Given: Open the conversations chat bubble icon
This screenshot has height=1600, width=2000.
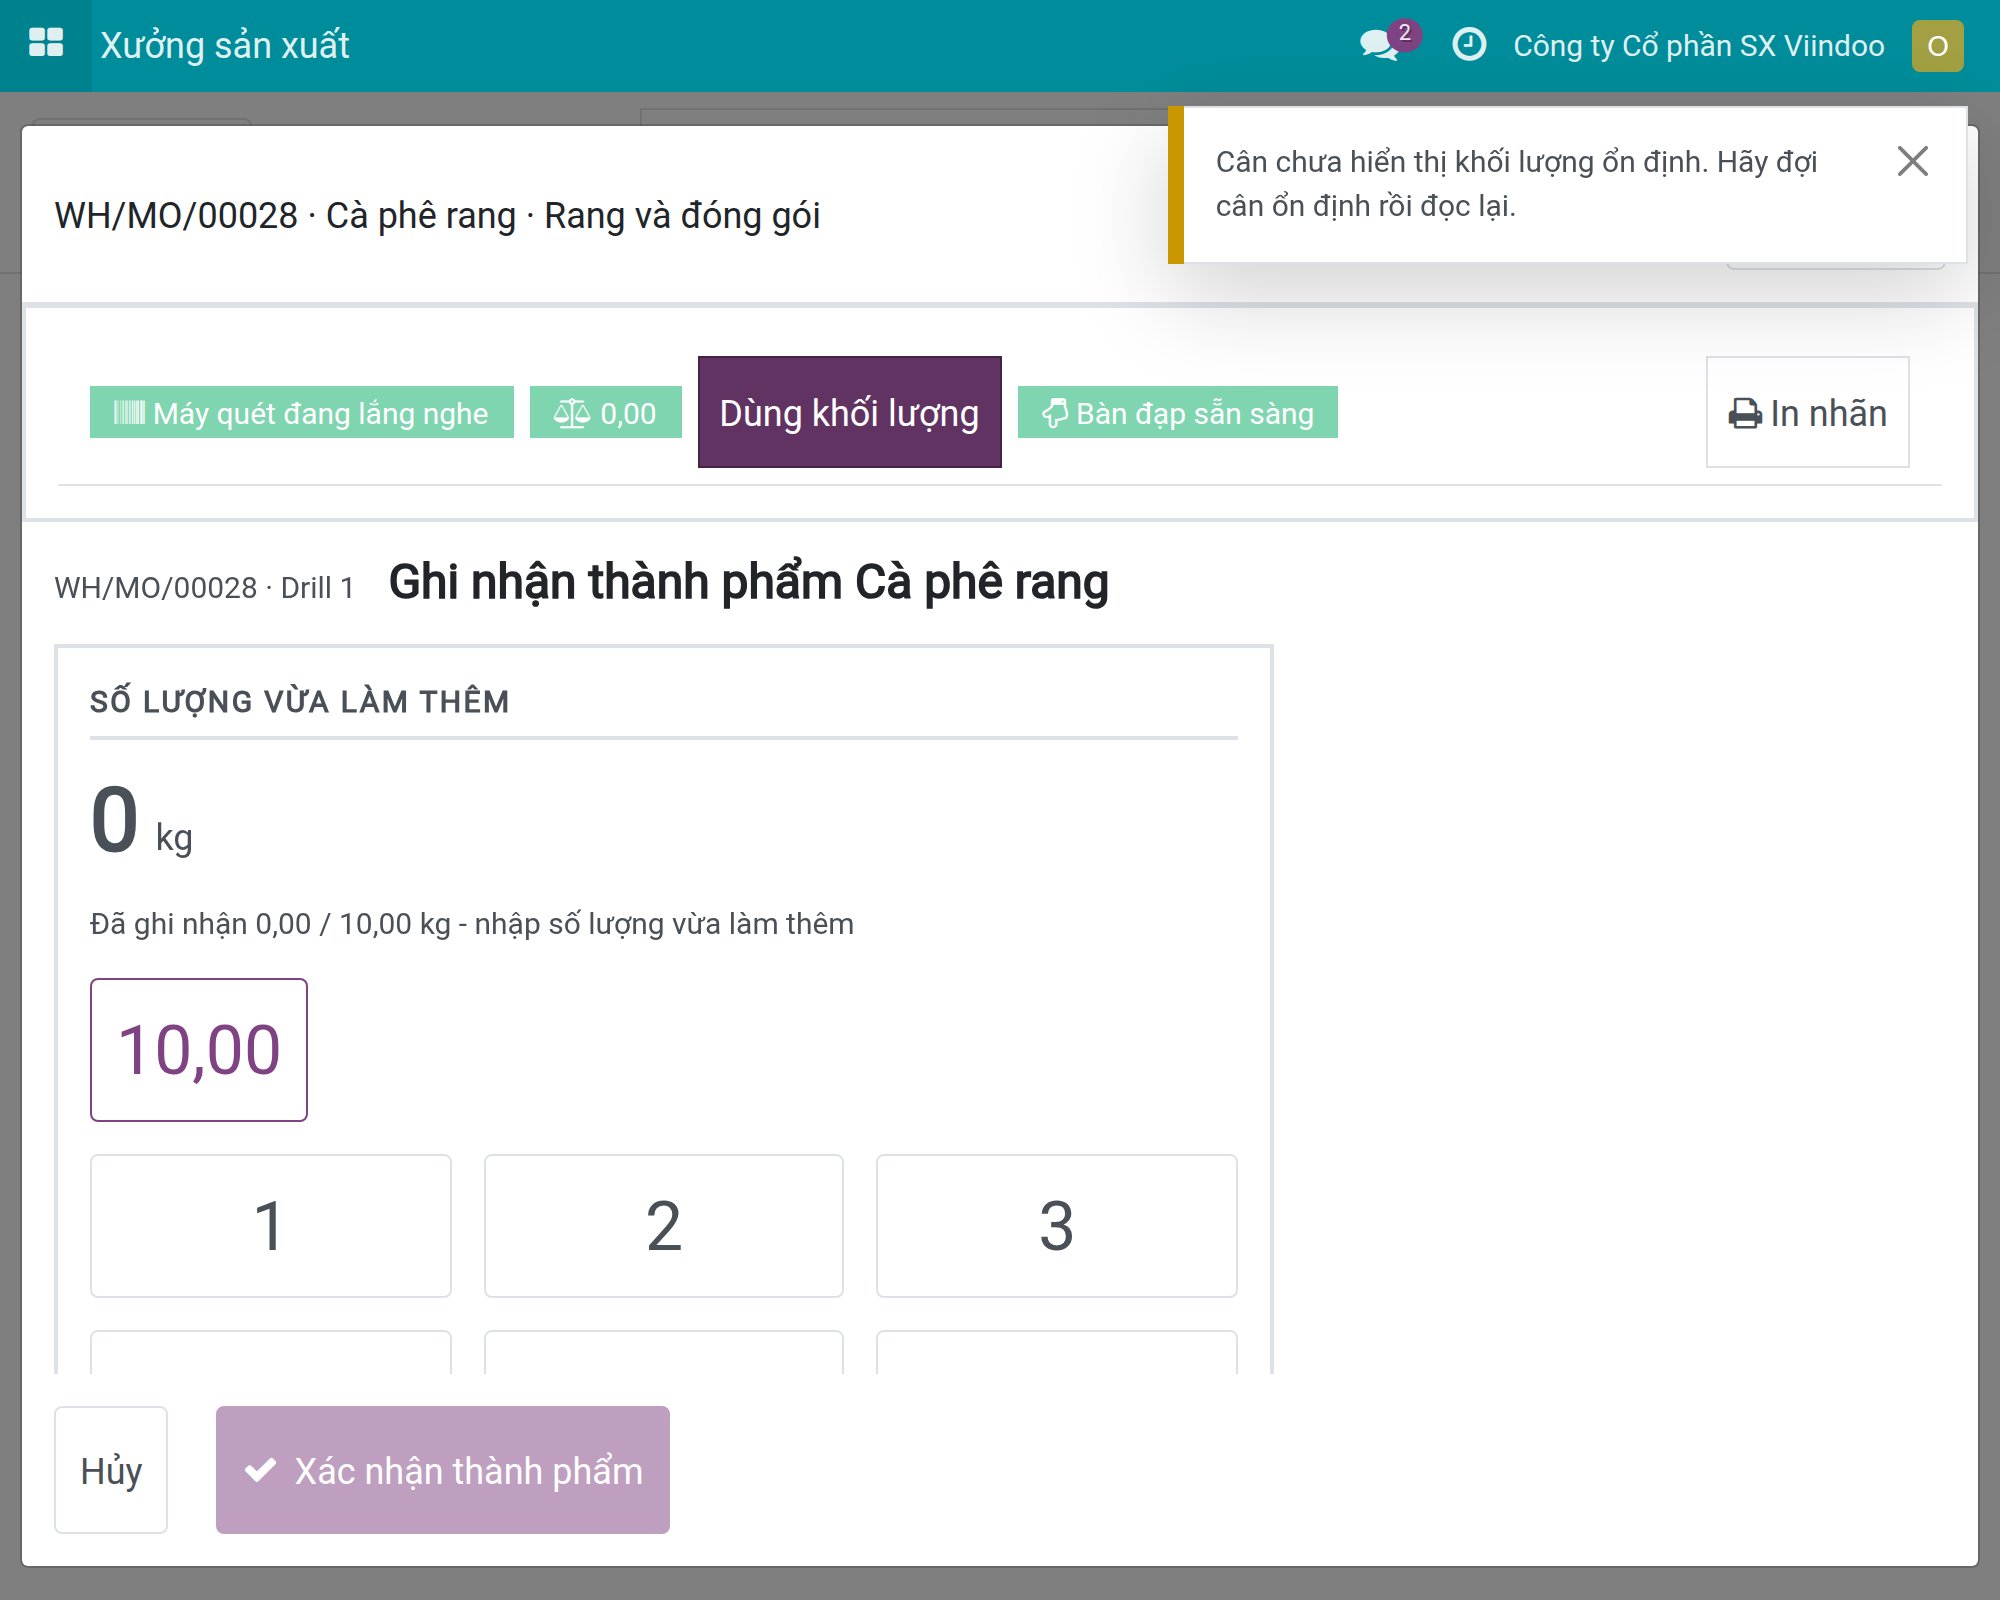Looking at the screenshot, I should (x=1380, y=45).
